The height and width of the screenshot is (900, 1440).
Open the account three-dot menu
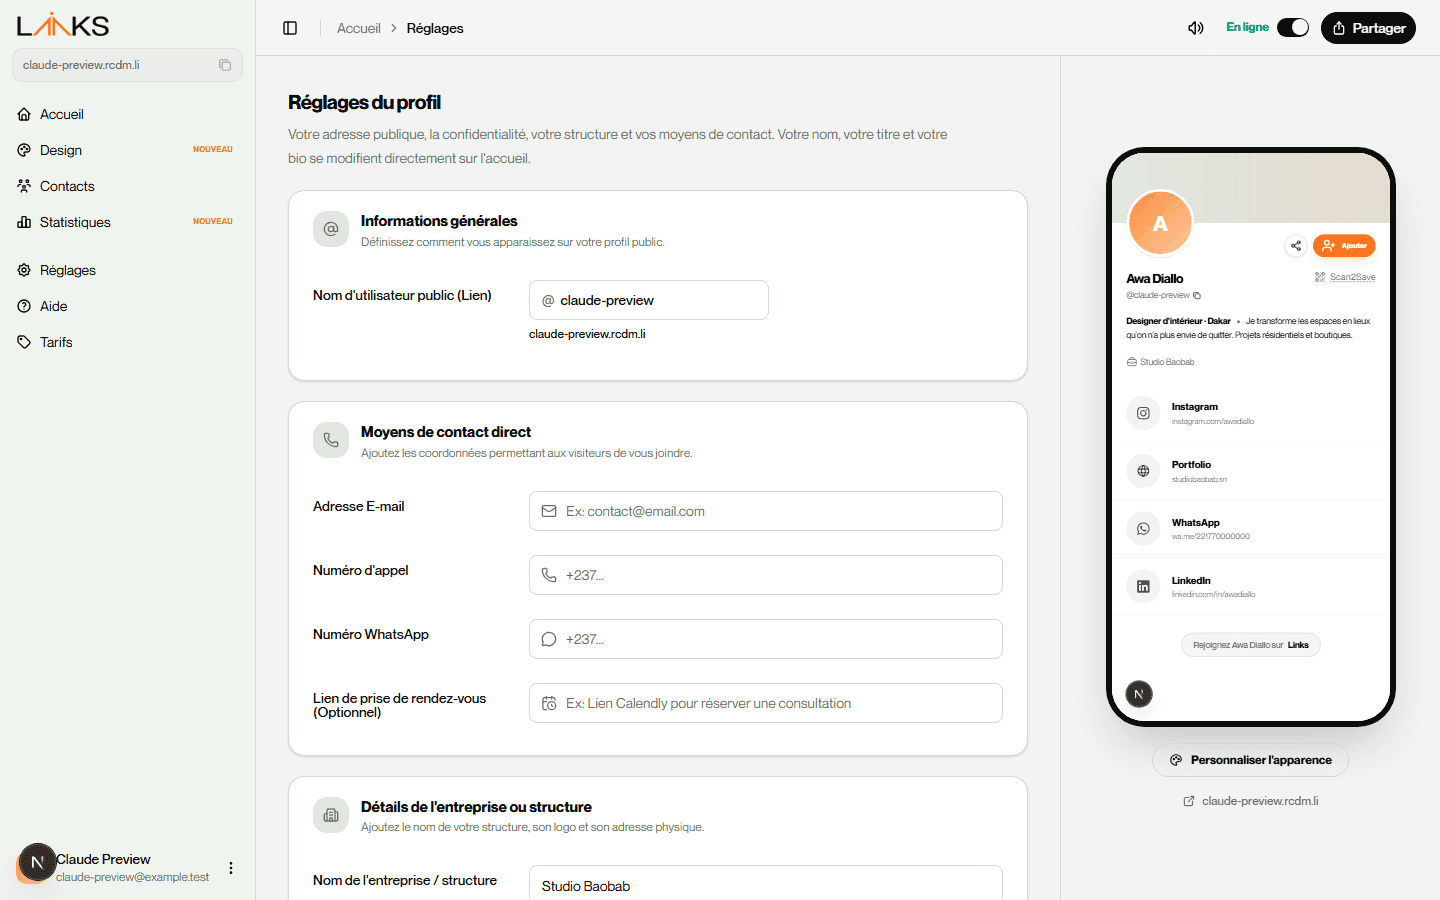coord(231,868)
